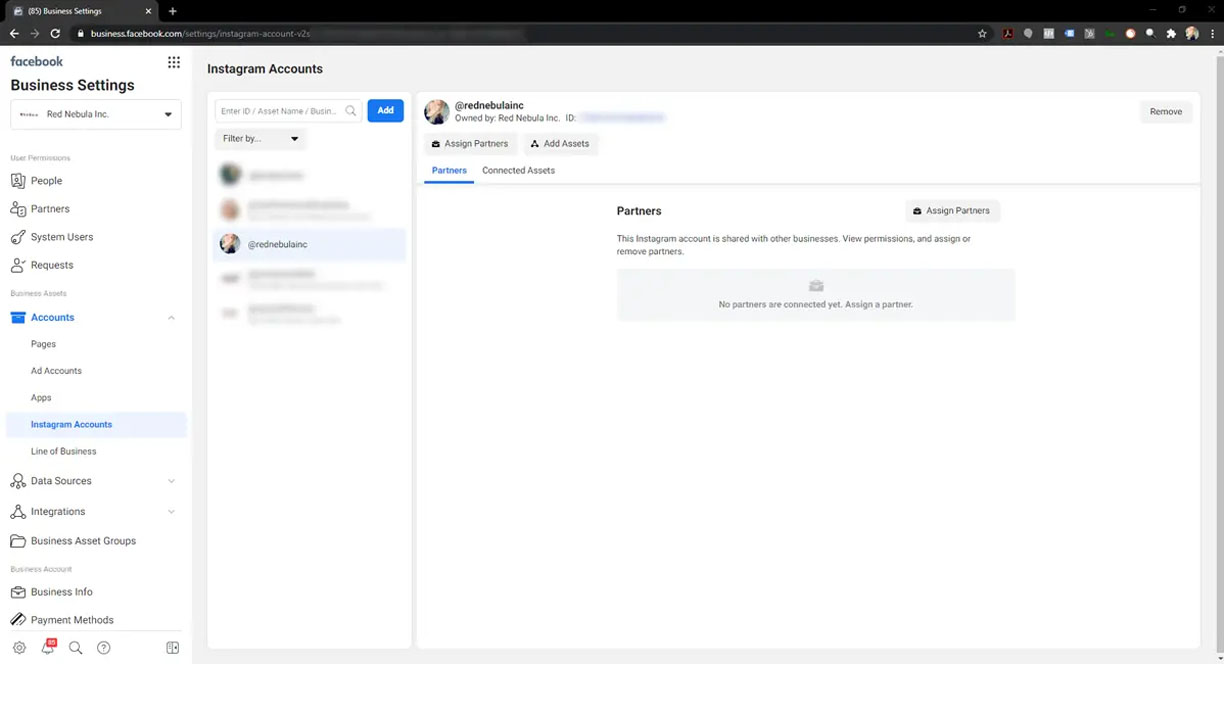Screen dimensions: 1224x720
Task: Switch to the Partners tab
Action: tap(449, 171)
